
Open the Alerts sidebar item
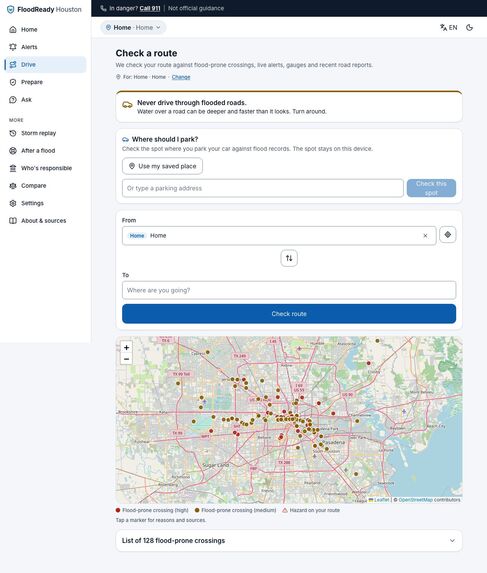pyautogui.click(x=45, y=47)
